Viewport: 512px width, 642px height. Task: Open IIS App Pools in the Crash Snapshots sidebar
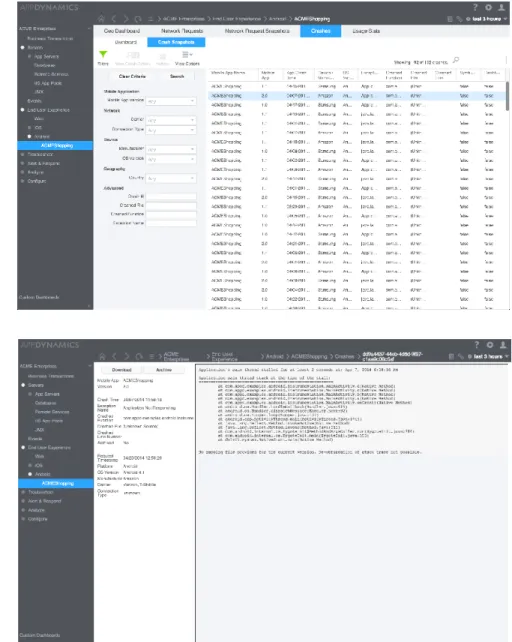48,83
